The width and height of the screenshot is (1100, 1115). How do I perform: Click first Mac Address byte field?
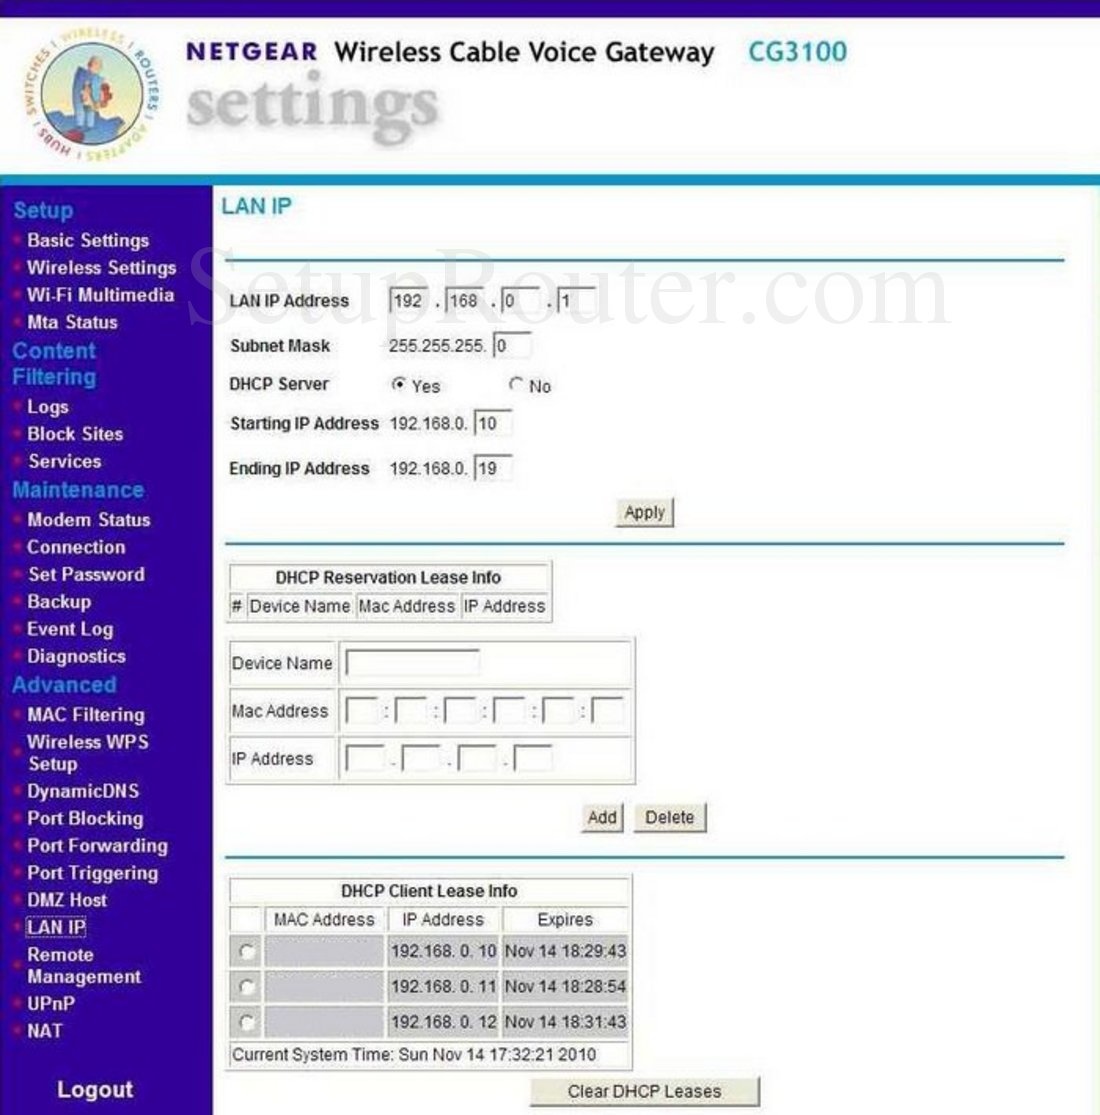point(361,711)
